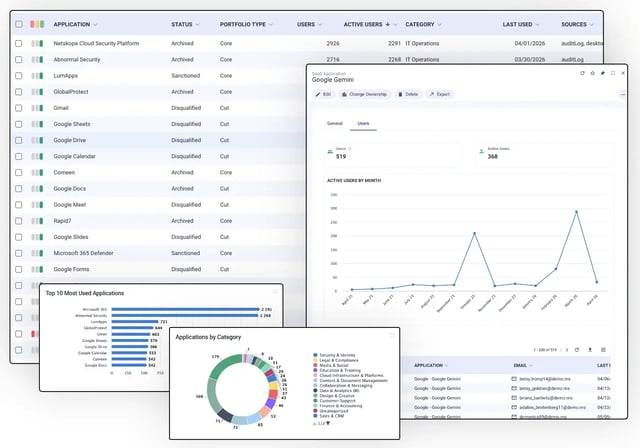Click risk indicator icon for Rapid7 row
This screenshot has width=640, height=448.
point(37,221)
